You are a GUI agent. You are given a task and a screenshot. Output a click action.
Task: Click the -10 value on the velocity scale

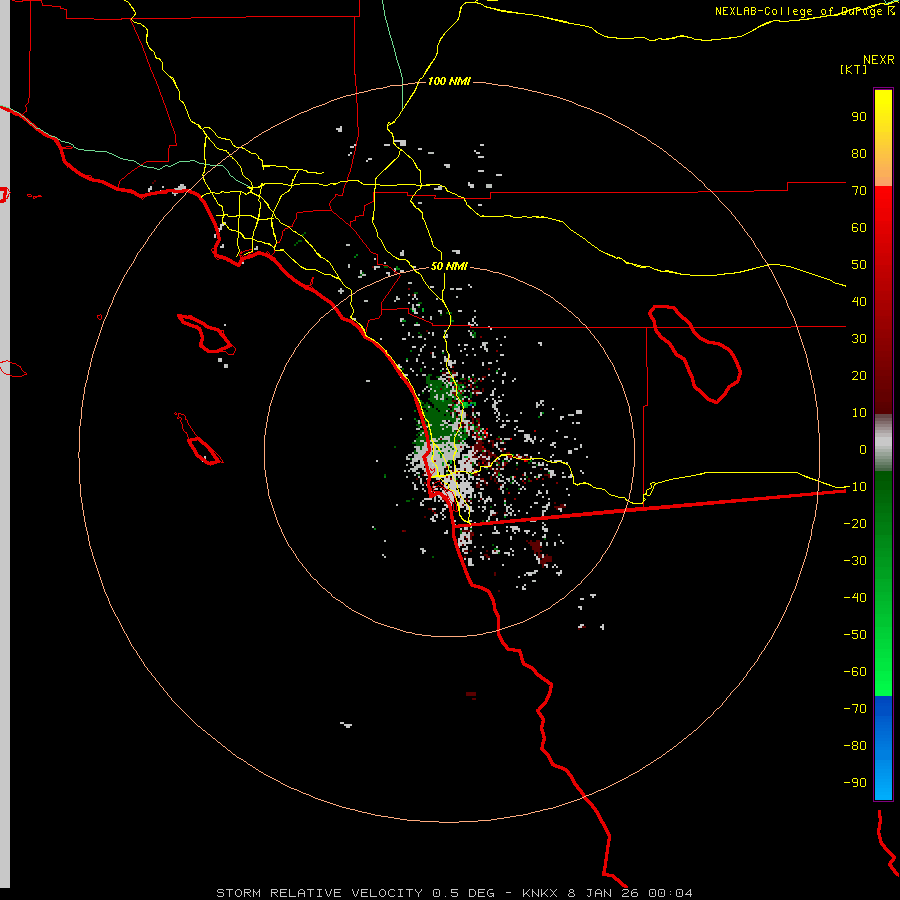[x=855, y=487]
